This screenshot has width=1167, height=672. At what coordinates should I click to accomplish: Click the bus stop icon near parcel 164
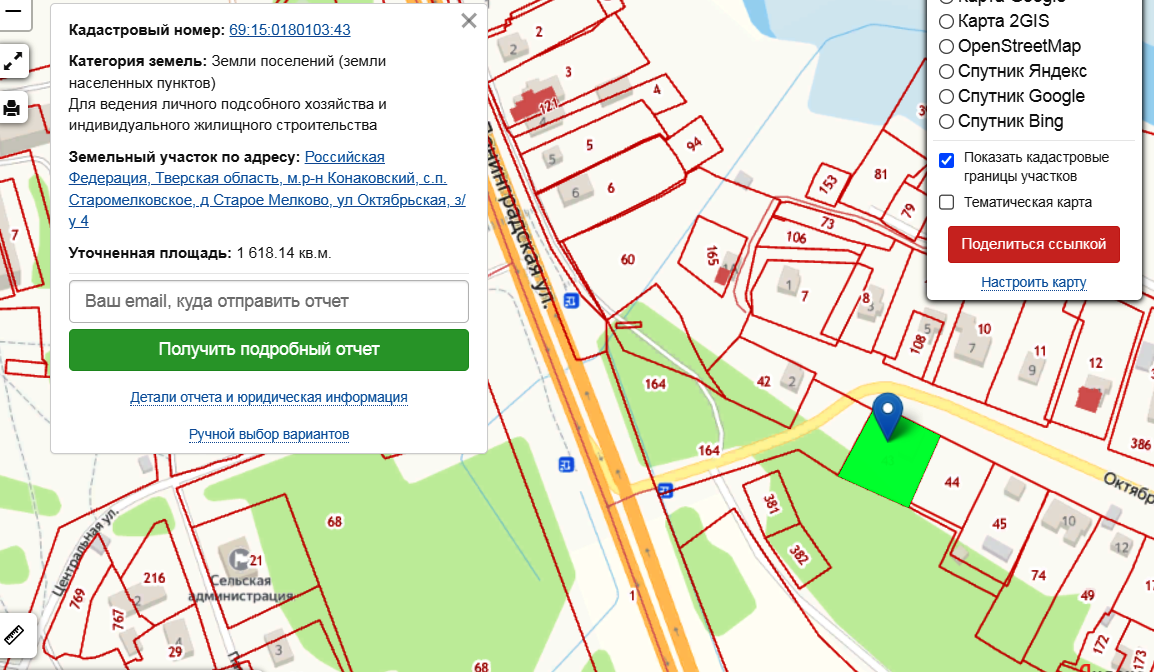(665, 490)
